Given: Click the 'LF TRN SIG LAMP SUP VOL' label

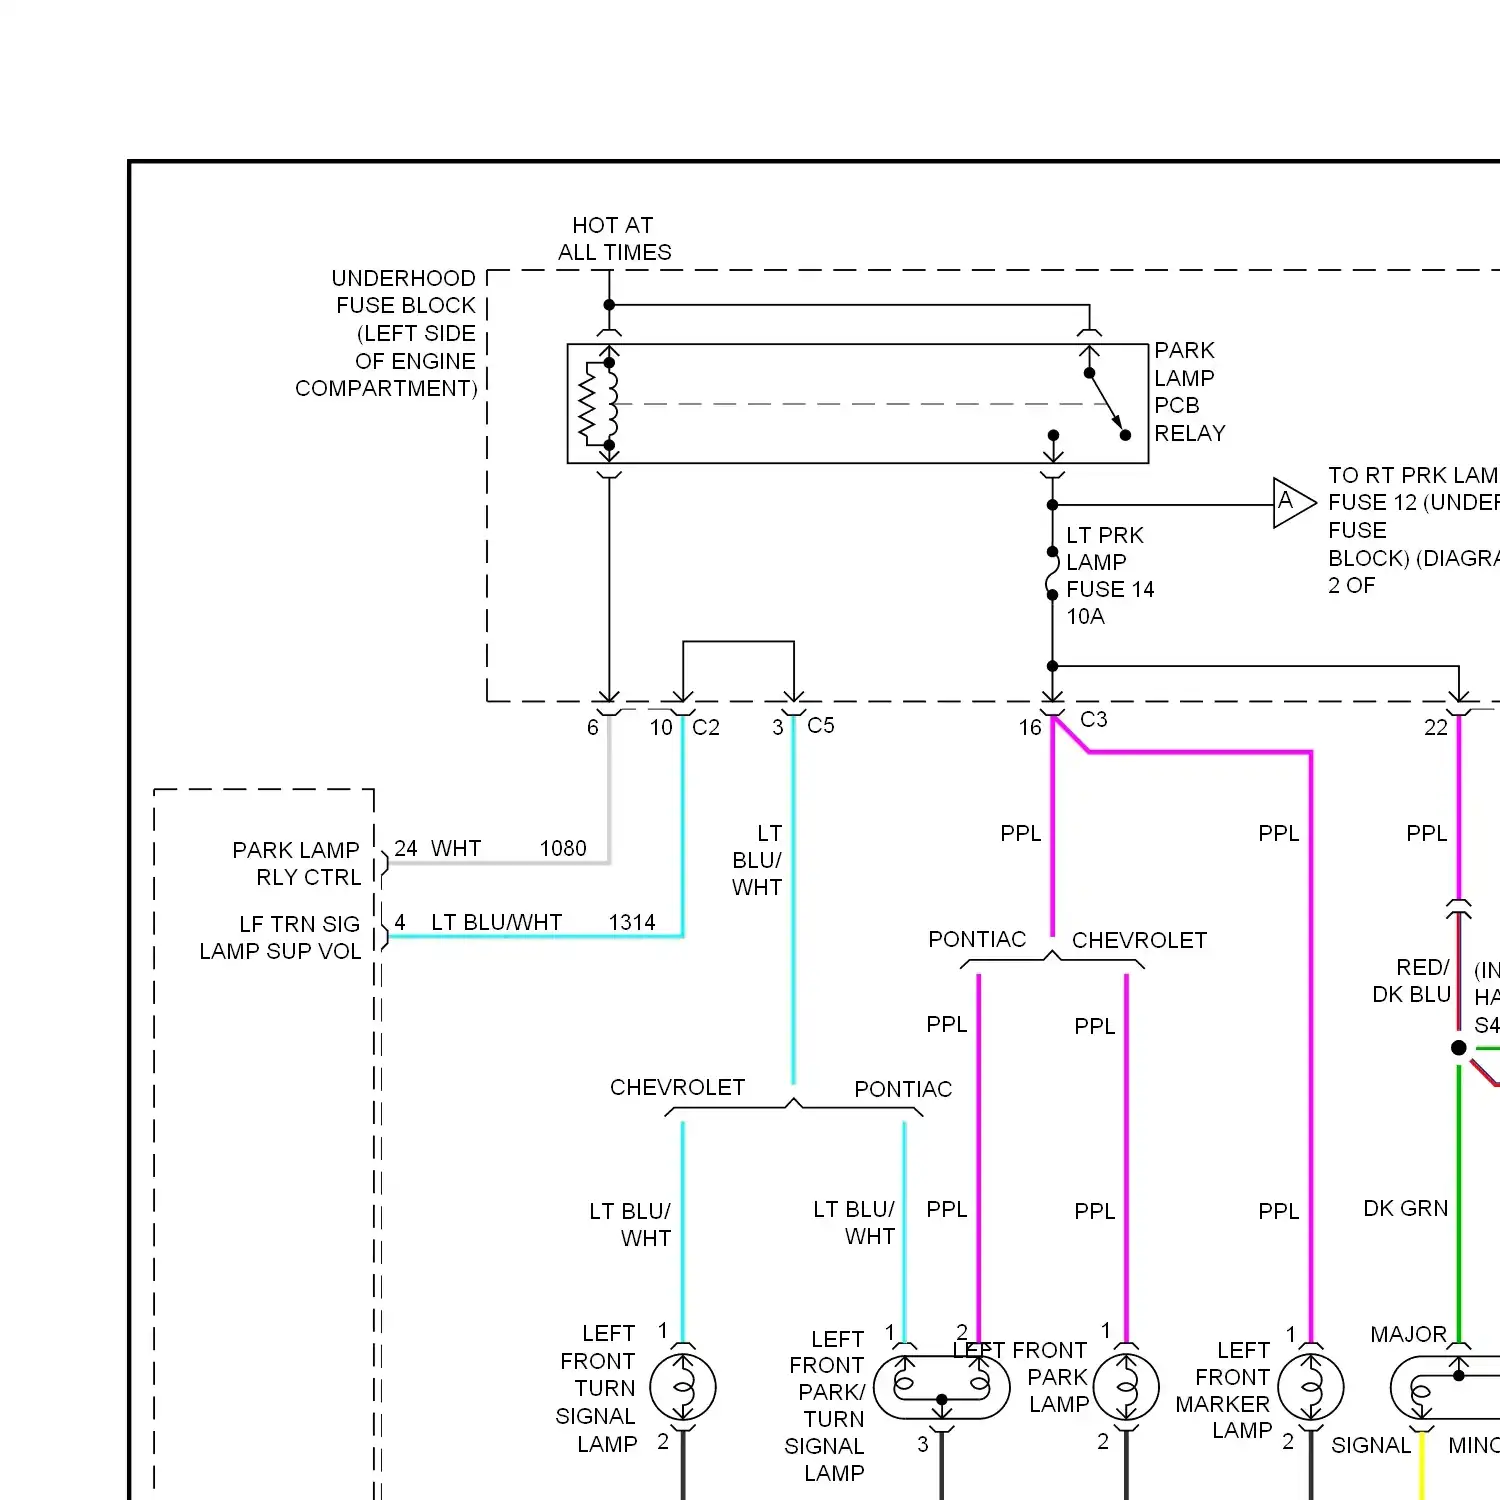Looking at the screenshot, I should pyautogui.click(x=280, y=937).
